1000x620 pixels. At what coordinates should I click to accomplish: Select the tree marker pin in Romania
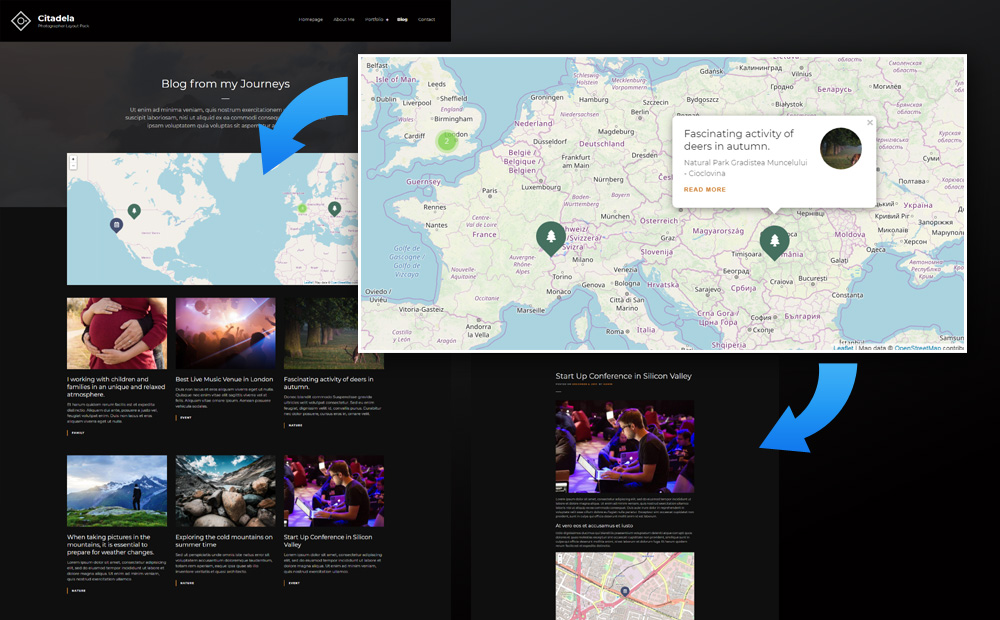[x=773, y=241]
